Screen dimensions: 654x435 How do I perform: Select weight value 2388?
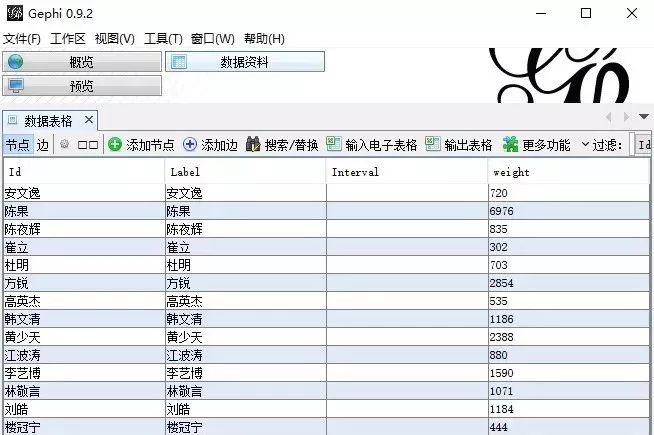pyautogui.click(x=569, y=337)
